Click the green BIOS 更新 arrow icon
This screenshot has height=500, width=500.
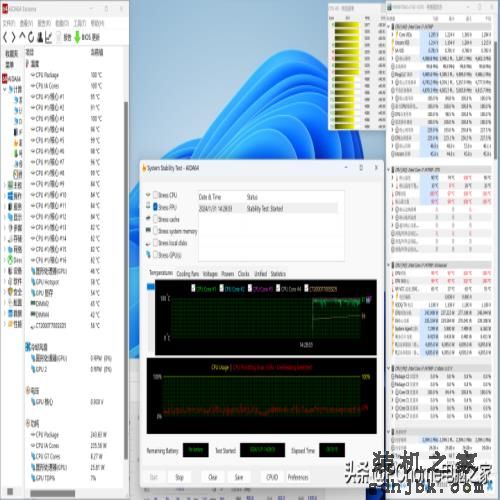pyautogui.click(x=77, y=37)
